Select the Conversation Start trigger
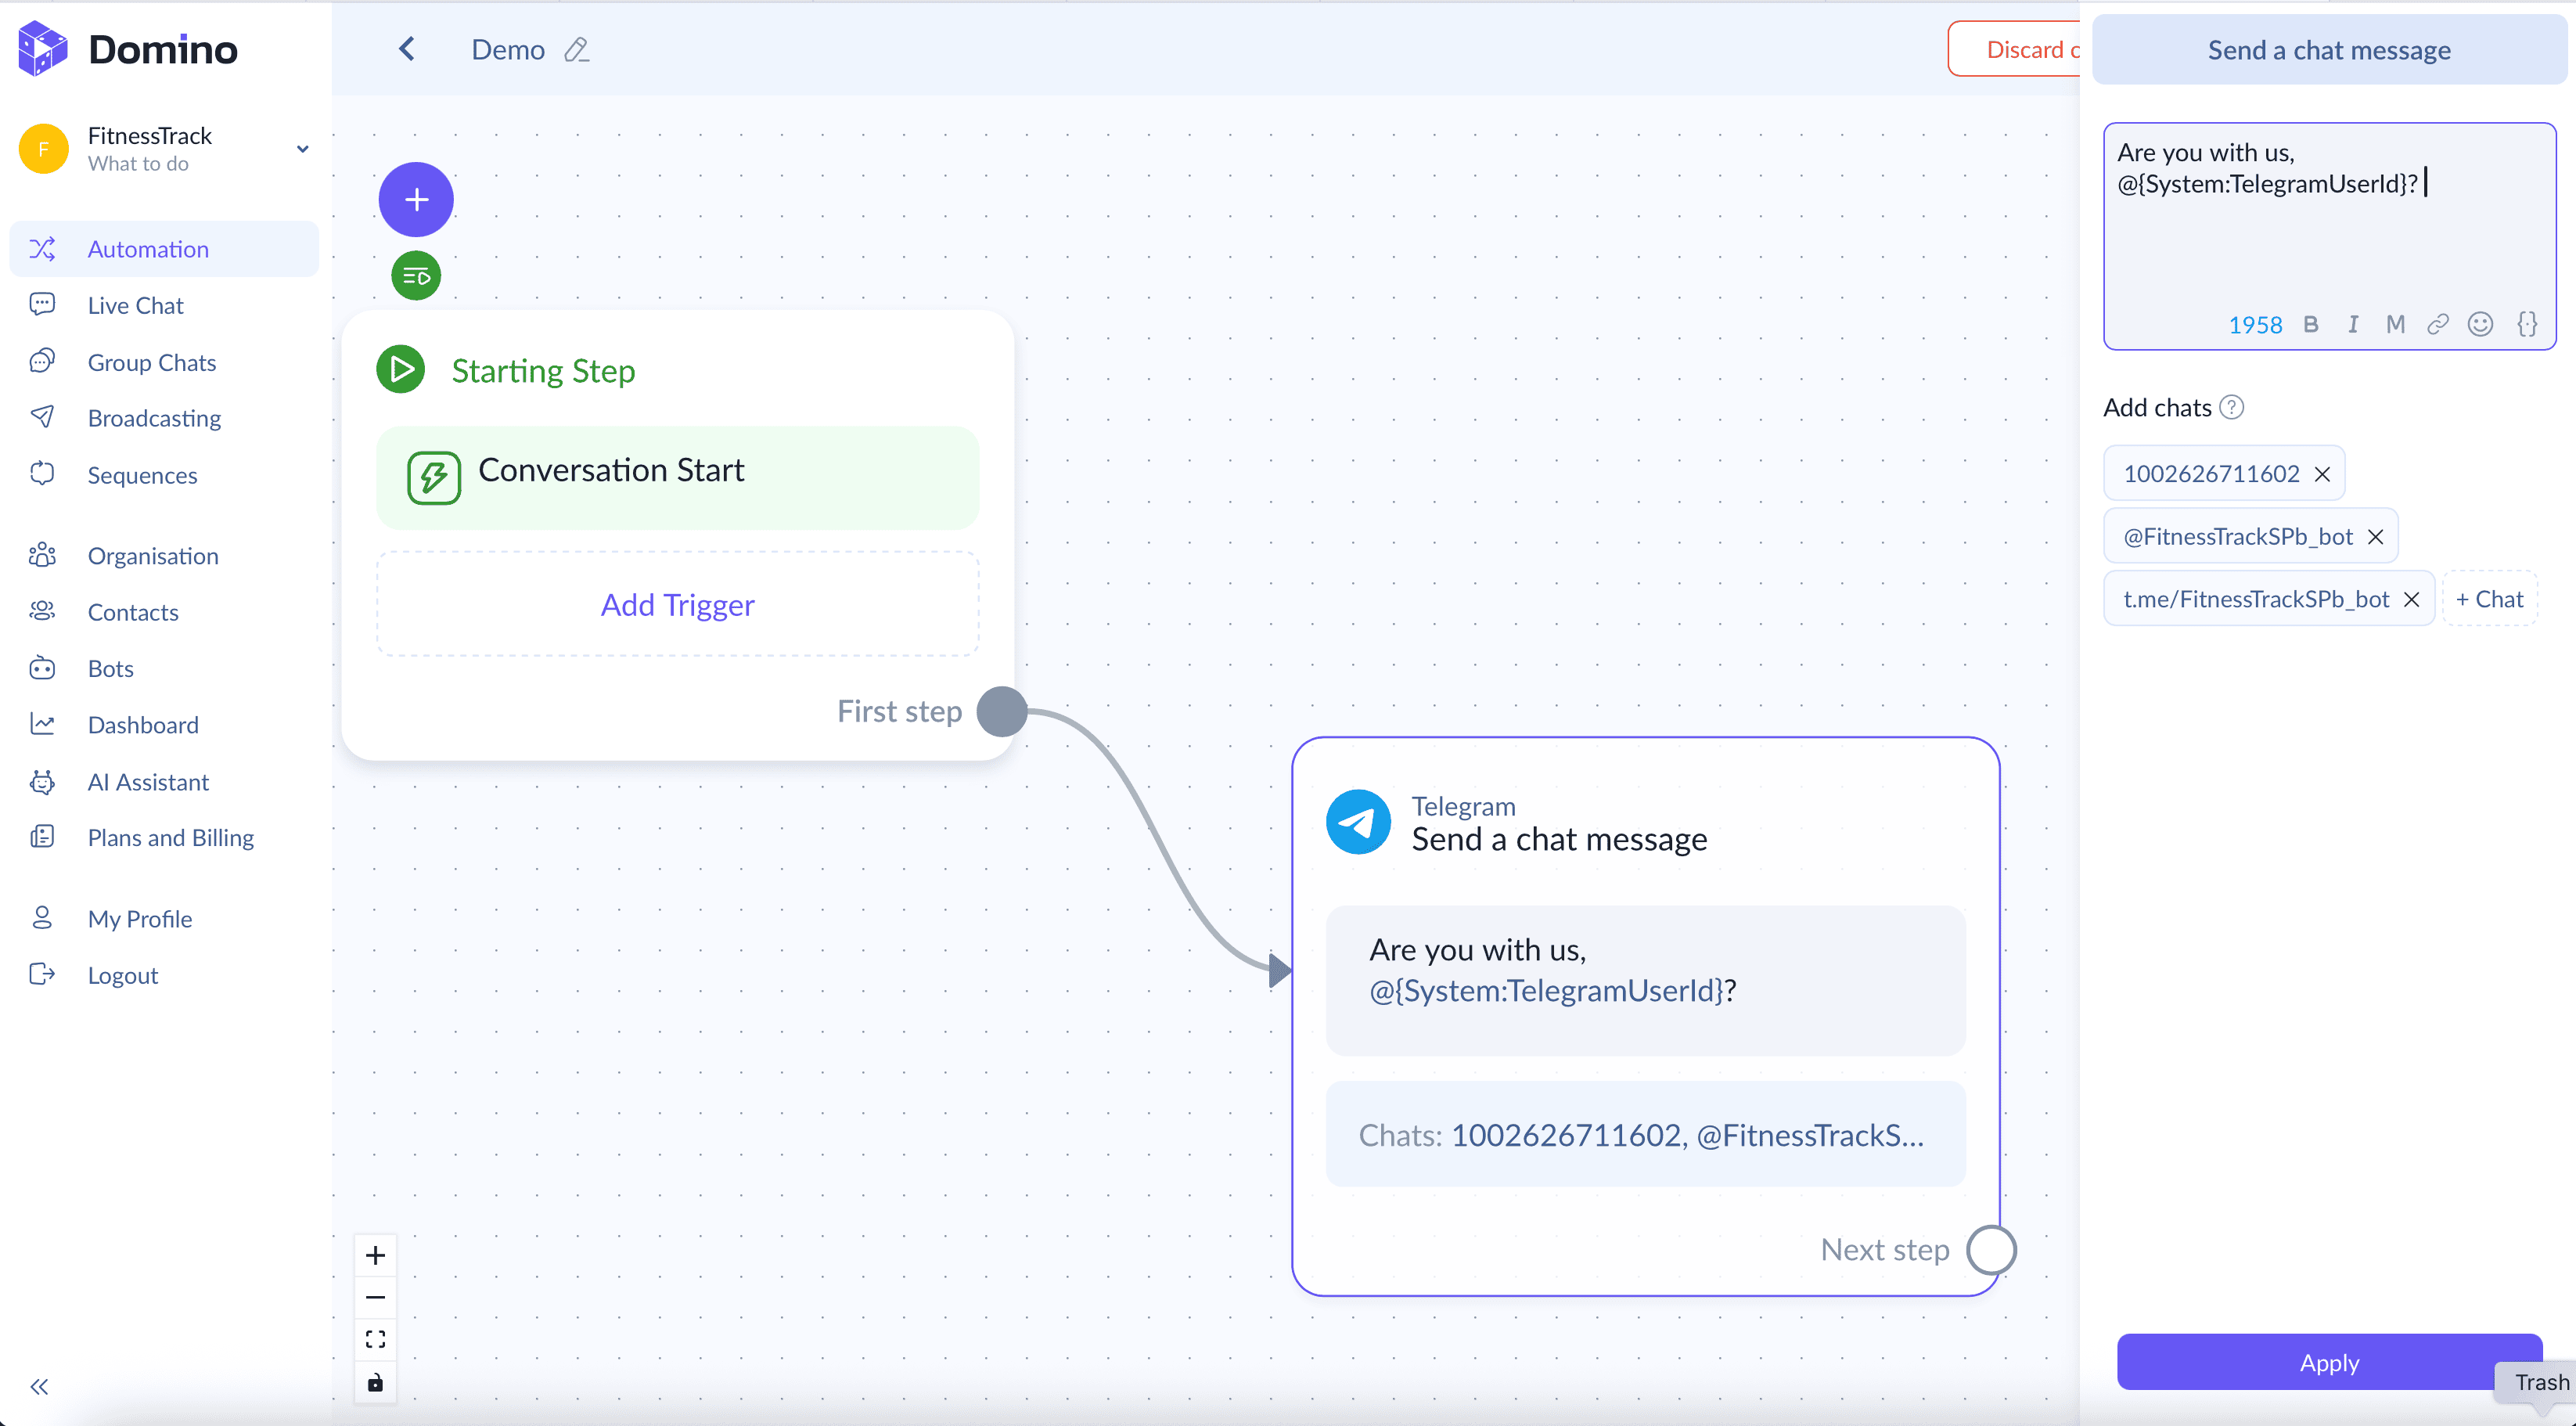Screen dimensions: 2576x1426 click(x=677, y=478)
